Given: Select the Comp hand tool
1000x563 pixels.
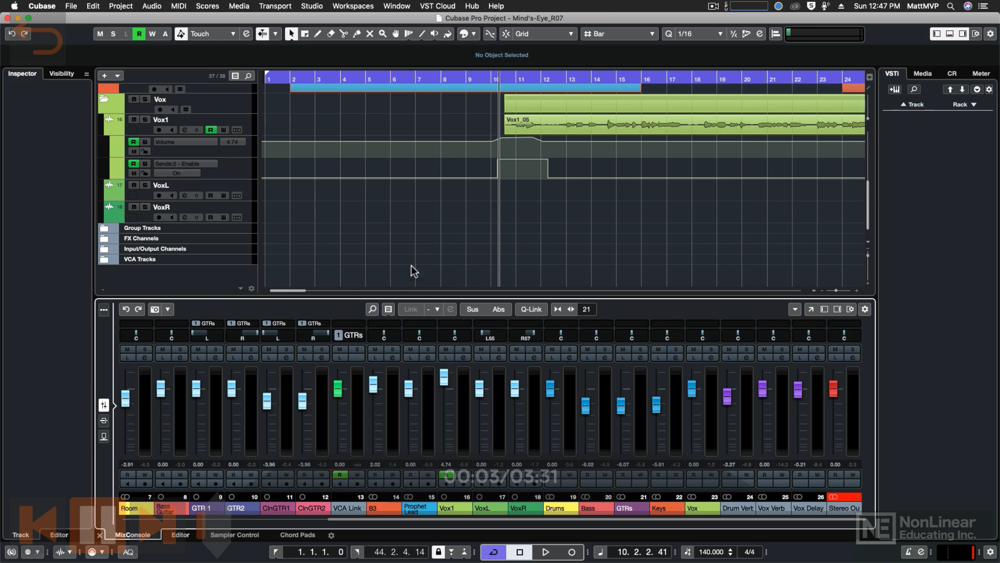Looking at the screenshot, I should click(395, 34).
